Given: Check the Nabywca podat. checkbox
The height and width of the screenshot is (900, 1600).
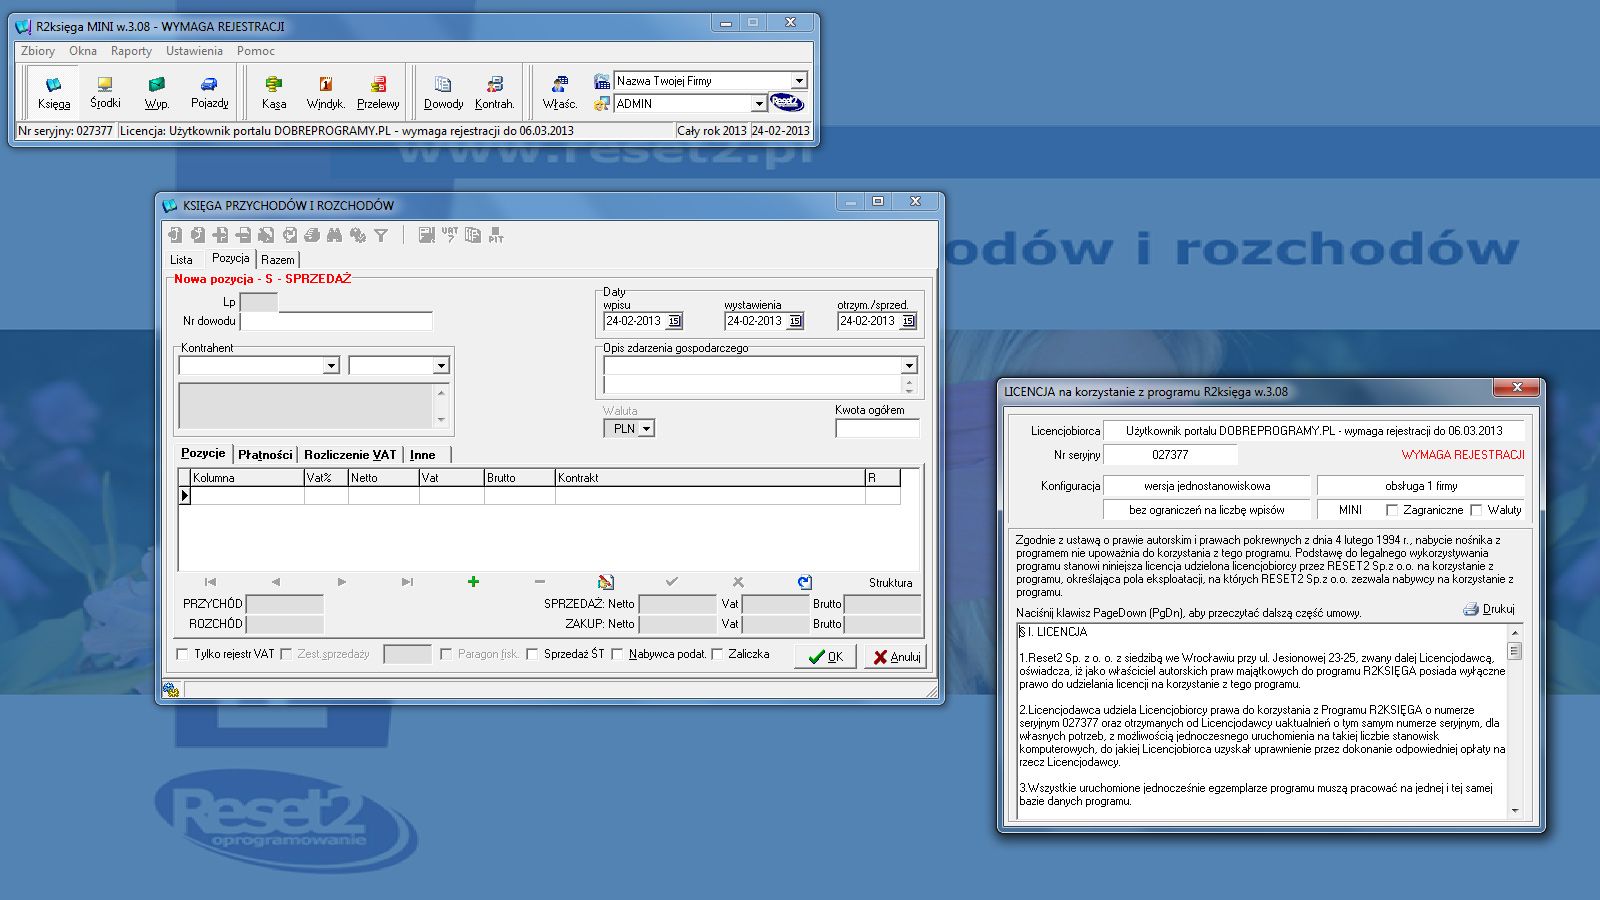Looking at the screenshot, I should [x=617, y=654].
